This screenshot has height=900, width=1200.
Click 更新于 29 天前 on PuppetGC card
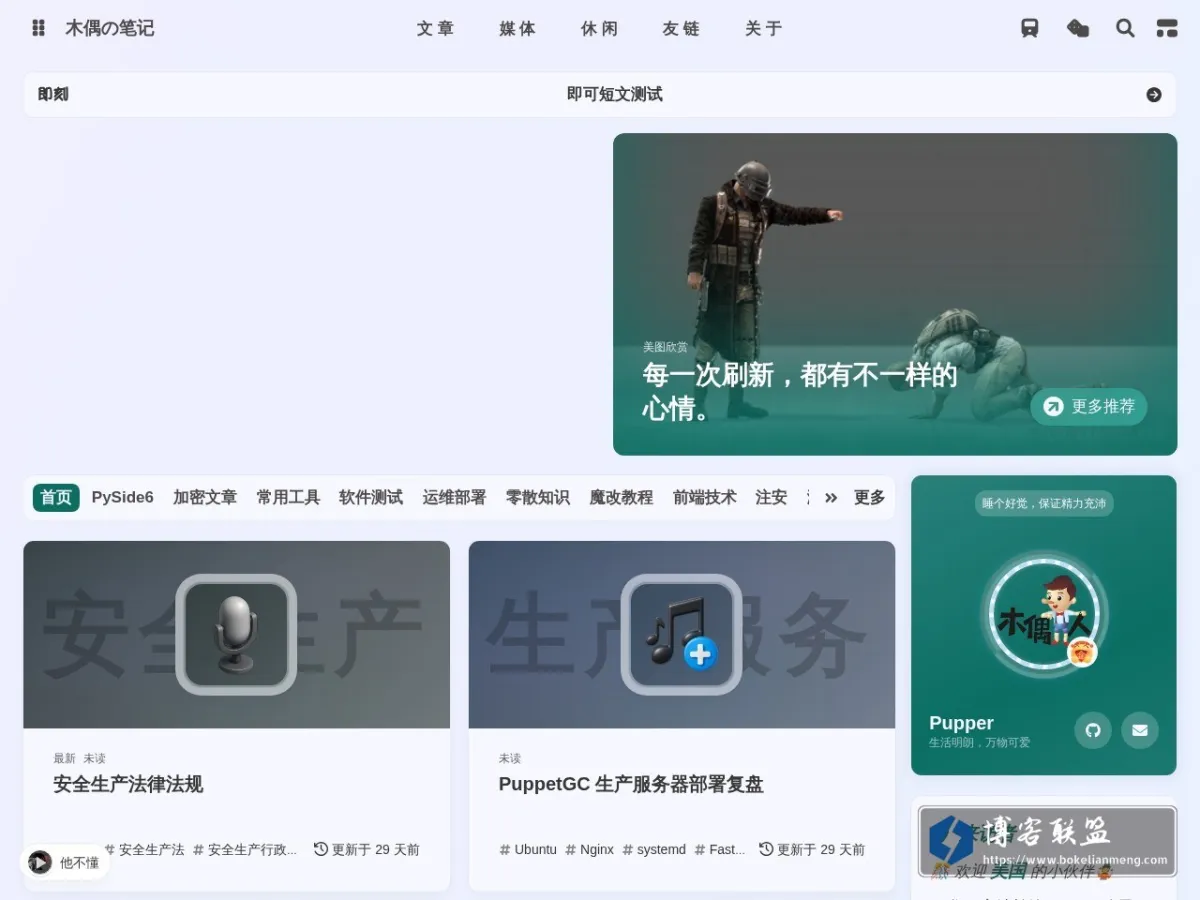pos(811,849)
